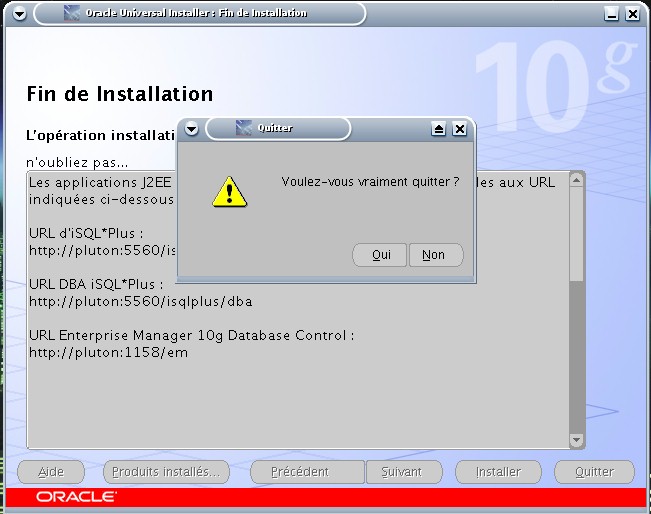Click the shade button on Quitter dialog
The width and height of the screenshot is (651, 514).
pos(438,129)
